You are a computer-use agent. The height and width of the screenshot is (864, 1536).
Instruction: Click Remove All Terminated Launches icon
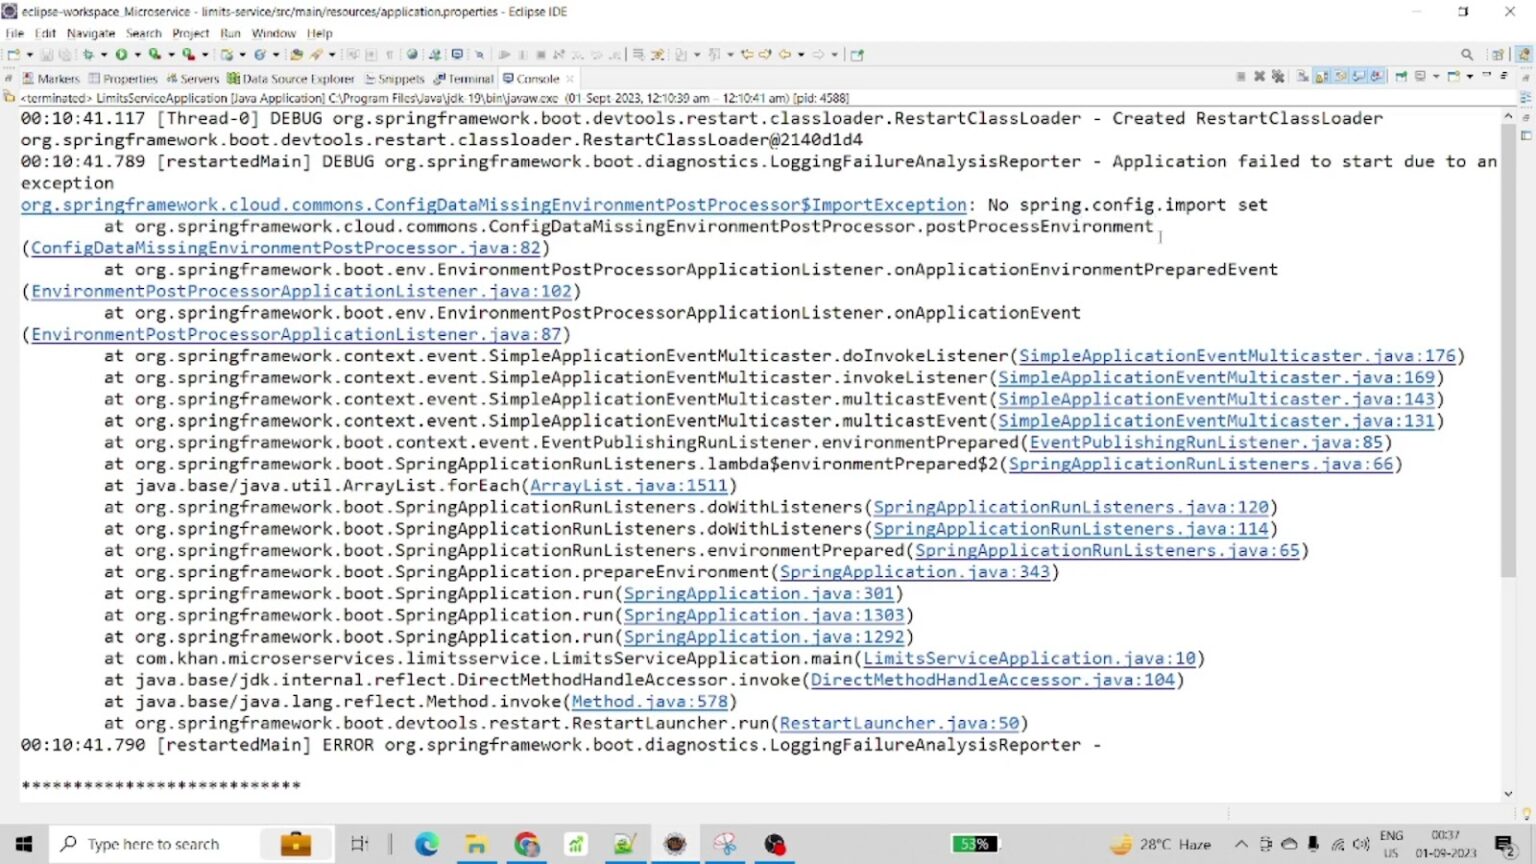tap(1278, 77)
